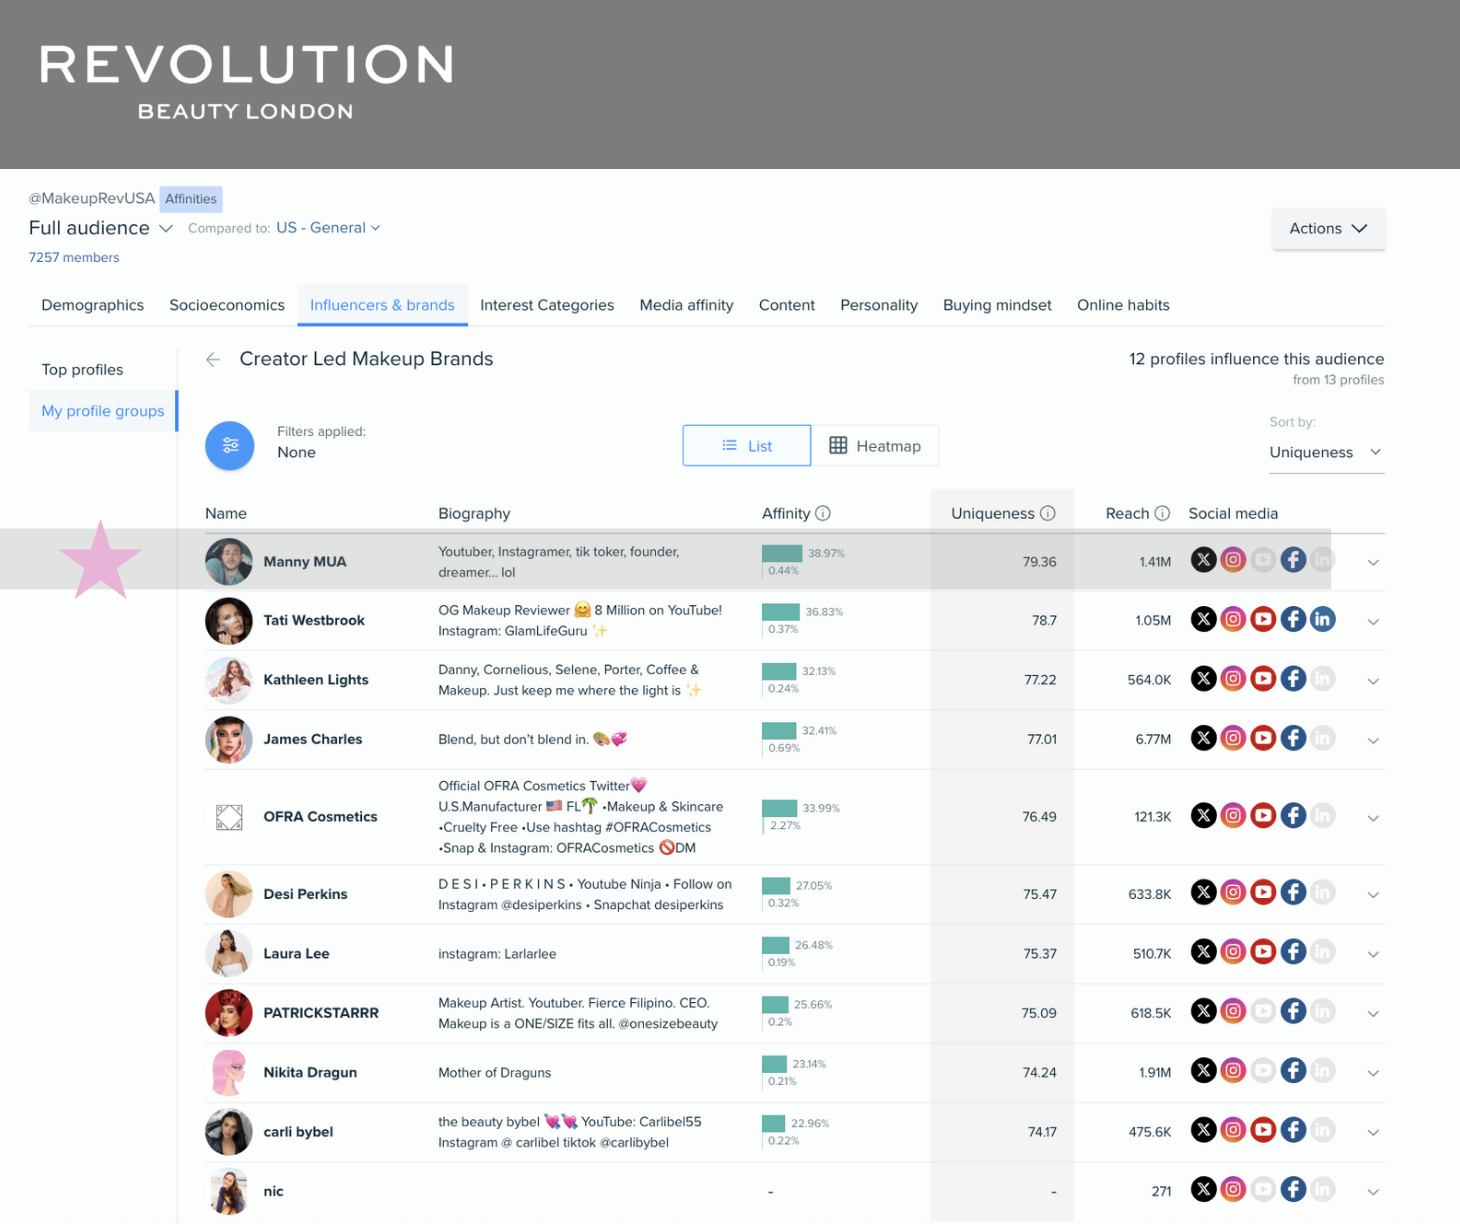Open the Uniqueness sort-by dropdown
The height and width of the screenshot is (1224, 1460).
pos(1326,452)
